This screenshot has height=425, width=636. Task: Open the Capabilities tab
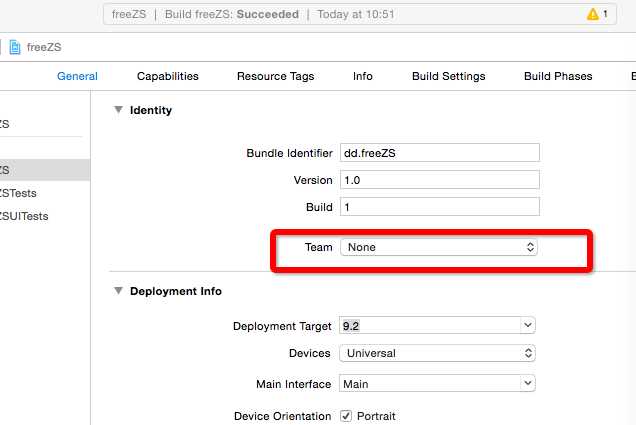168,76
